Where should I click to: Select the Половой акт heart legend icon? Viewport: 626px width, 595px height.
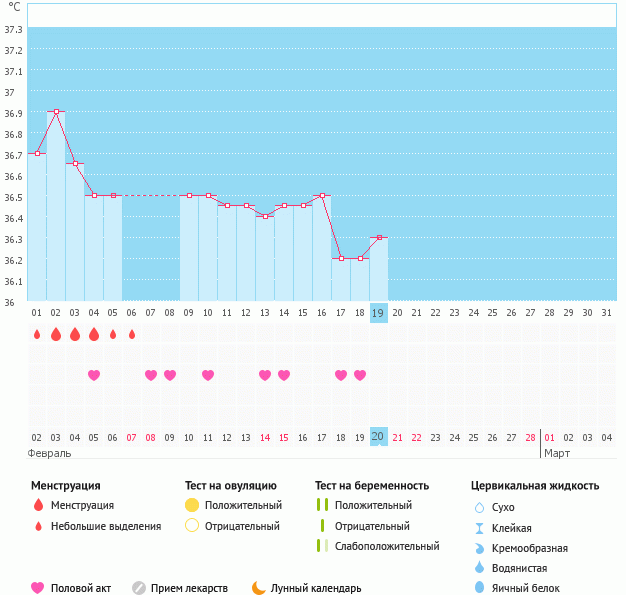(38, 588)
